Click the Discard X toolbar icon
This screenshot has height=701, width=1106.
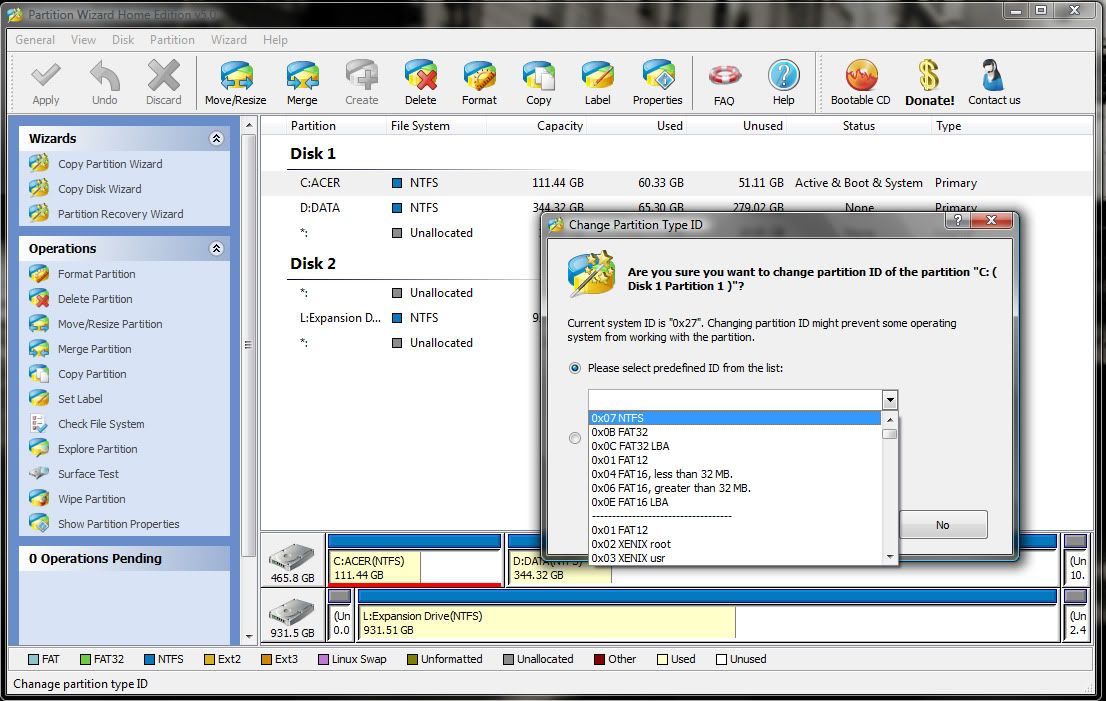(x=164, y=75)
